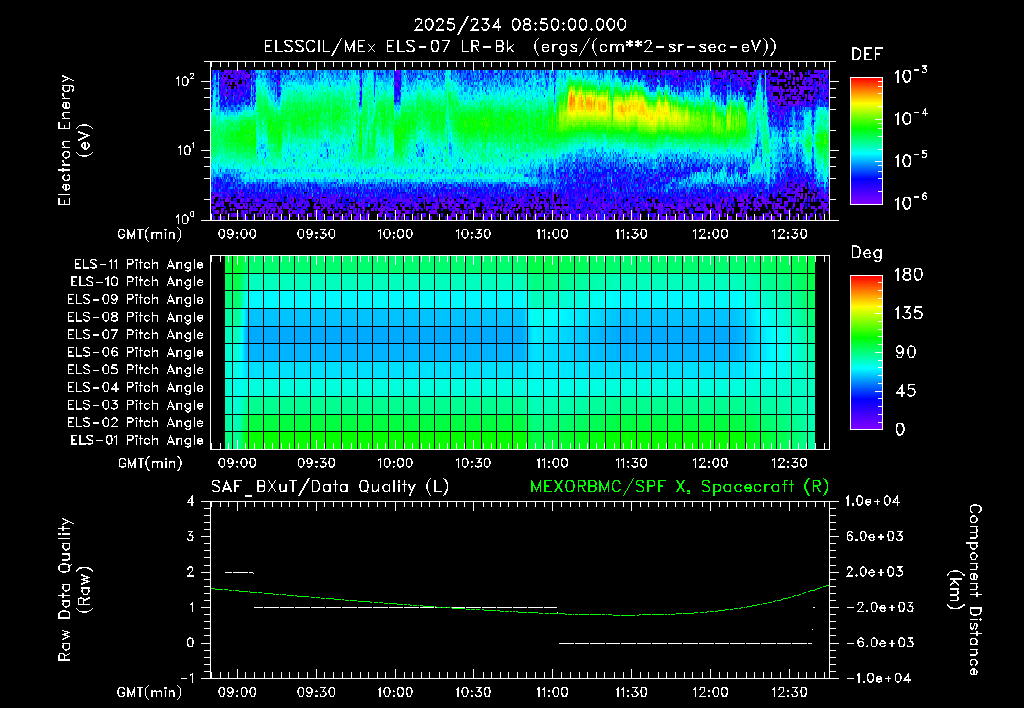Click the ELS-04 Pitch Angle label

135,387
